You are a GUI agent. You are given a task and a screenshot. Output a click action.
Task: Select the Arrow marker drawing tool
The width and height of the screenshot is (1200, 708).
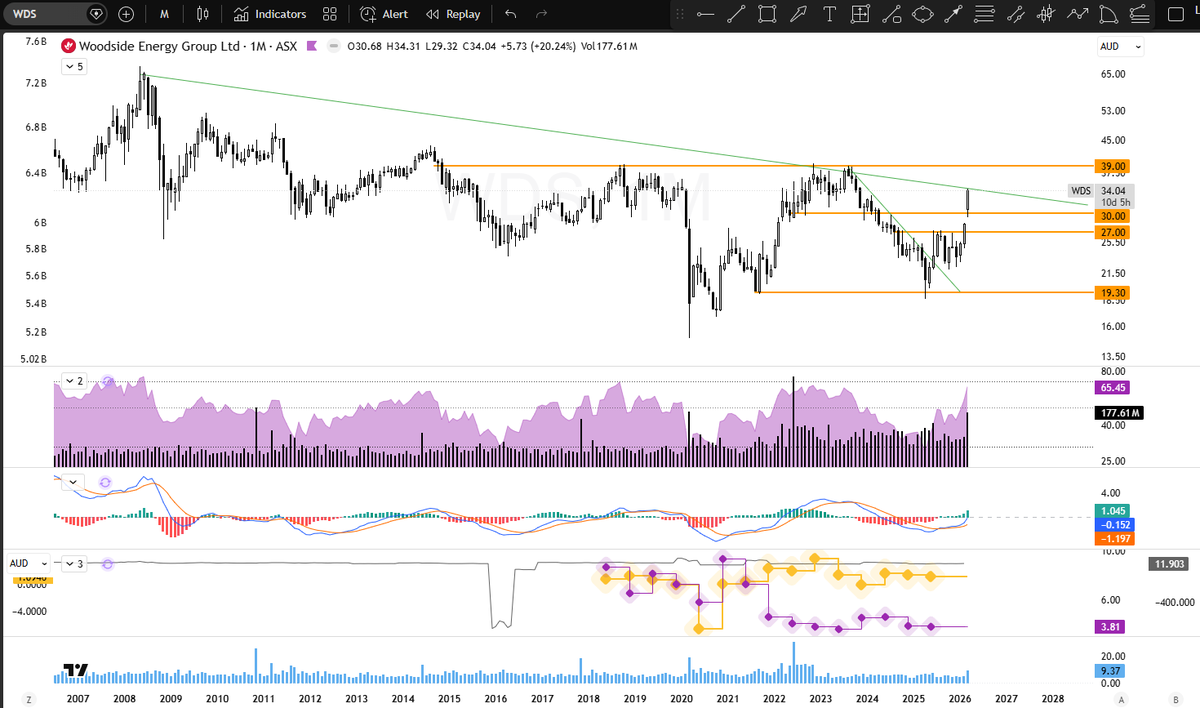pyautogui.click(x=798, y=14)
